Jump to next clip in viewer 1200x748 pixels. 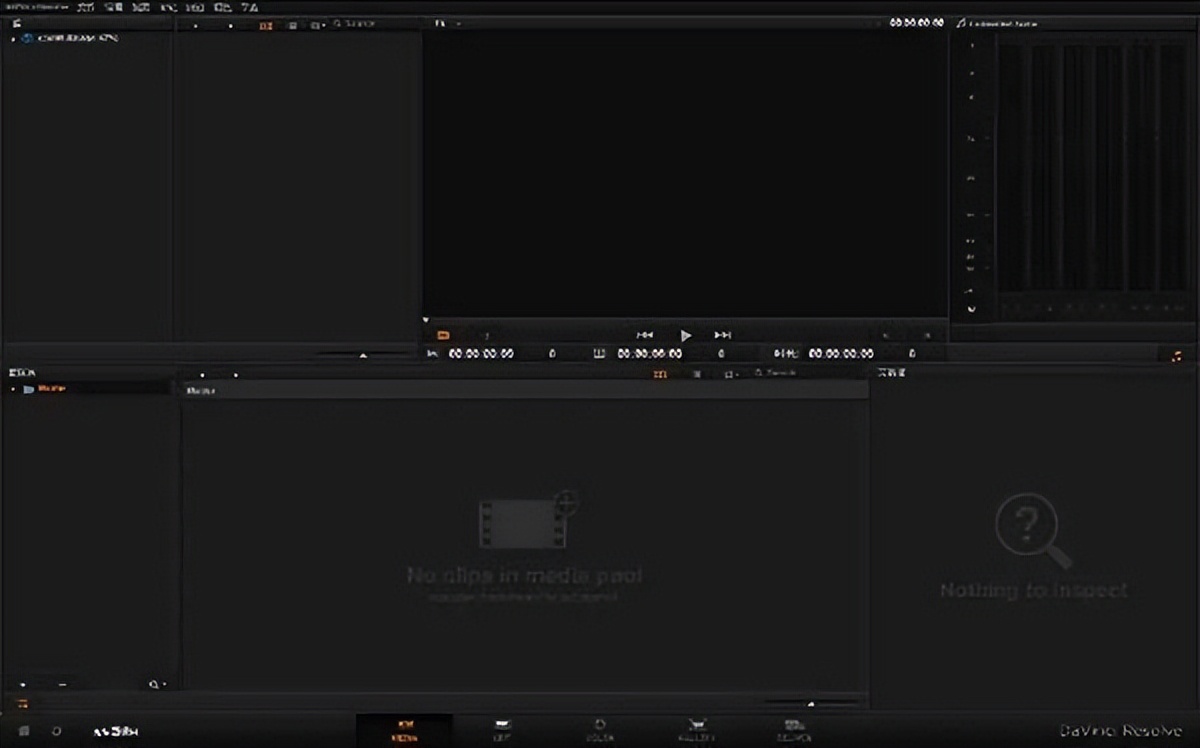[722, 335]
